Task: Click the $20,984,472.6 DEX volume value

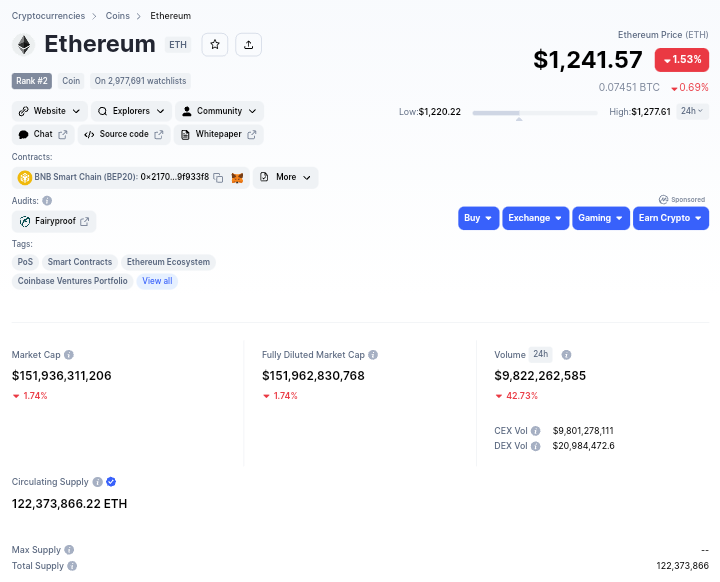Action: (583, 446)
